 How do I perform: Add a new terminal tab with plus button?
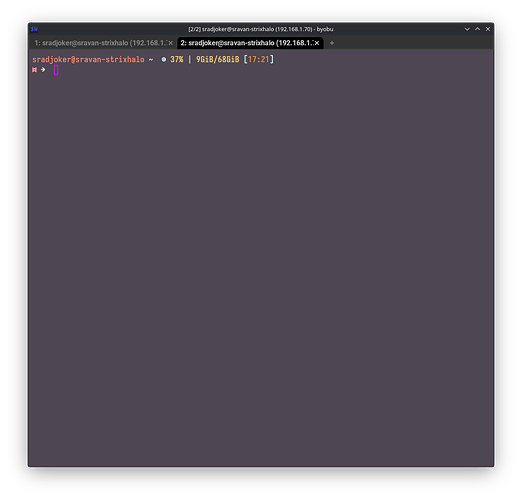click(332, 43)
